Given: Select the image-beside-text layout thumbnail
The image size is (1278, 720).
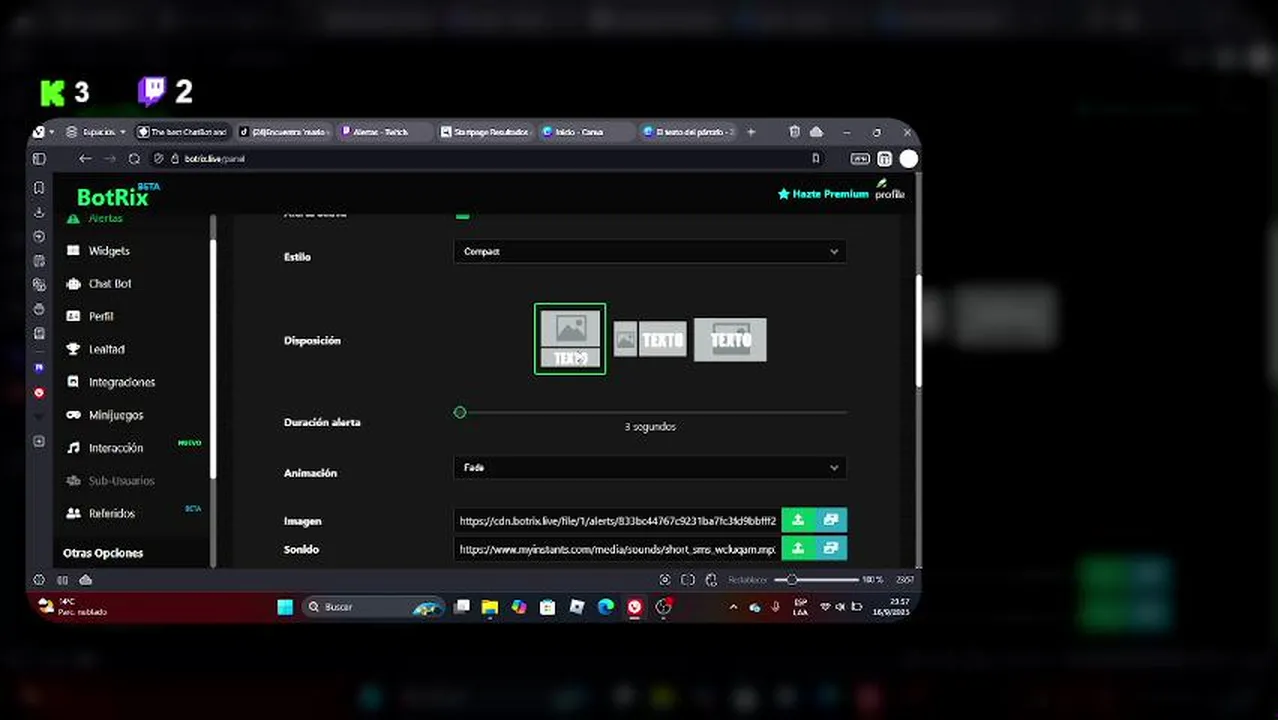Looking at the screenshot, I should (650, 340).
